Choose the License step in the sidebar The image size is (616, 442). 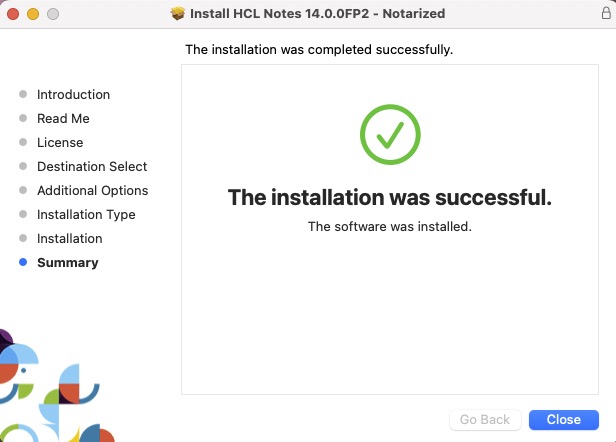coord(60,143)
